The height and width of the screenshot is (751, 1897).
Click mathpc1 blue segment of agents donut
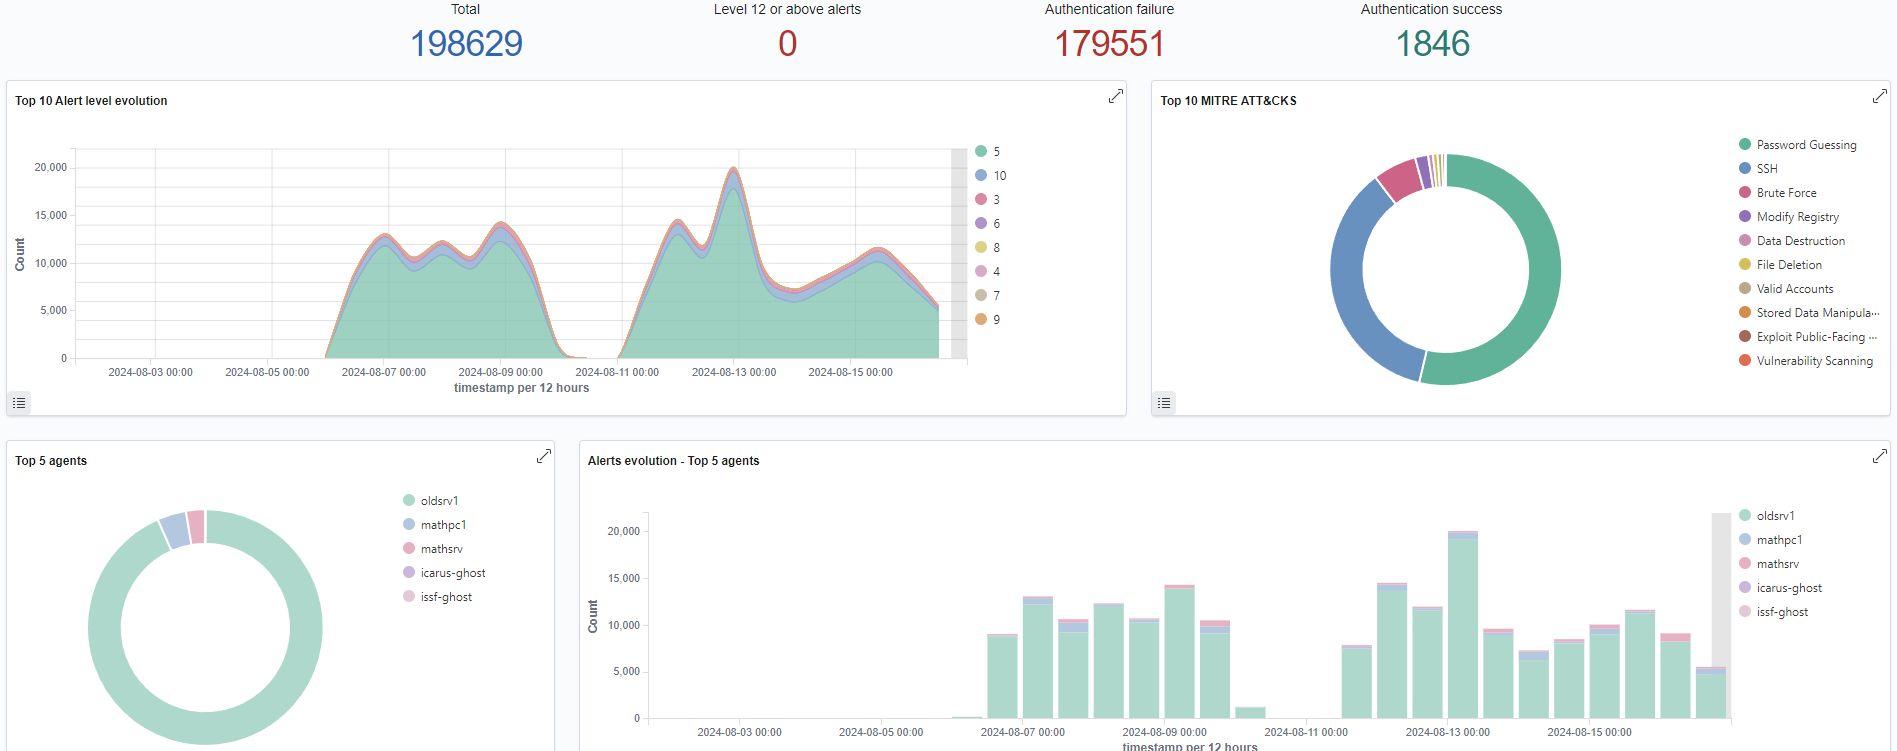(x=175, y=530)
